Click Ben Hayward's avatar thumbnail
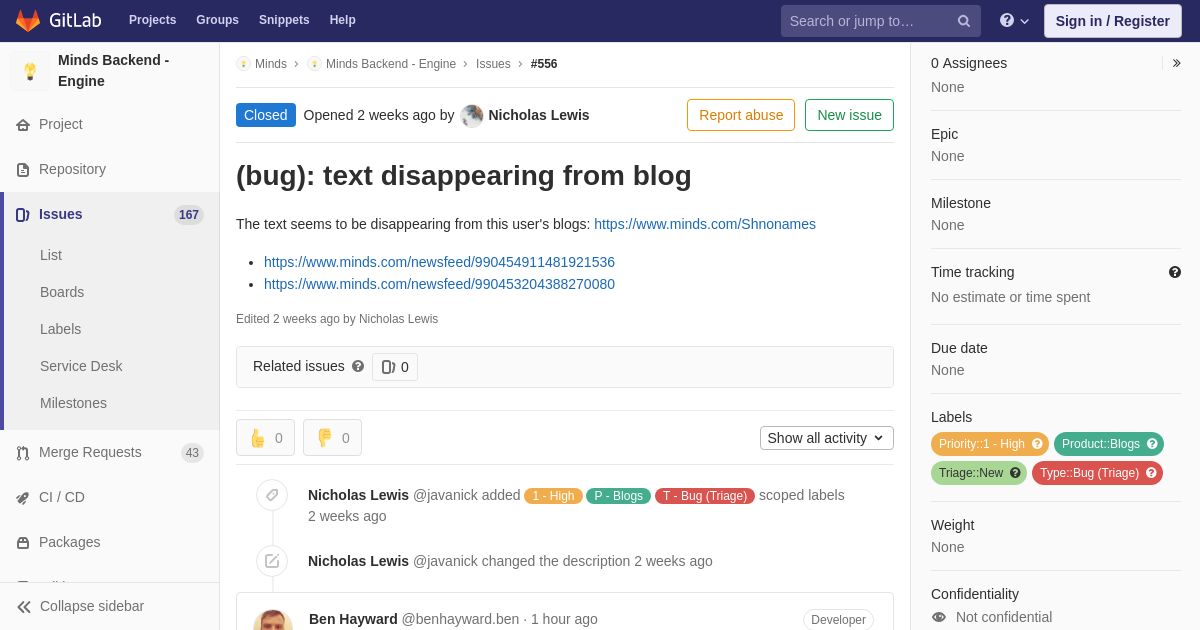Screen dimensions: 1200x630 (273, 620)
